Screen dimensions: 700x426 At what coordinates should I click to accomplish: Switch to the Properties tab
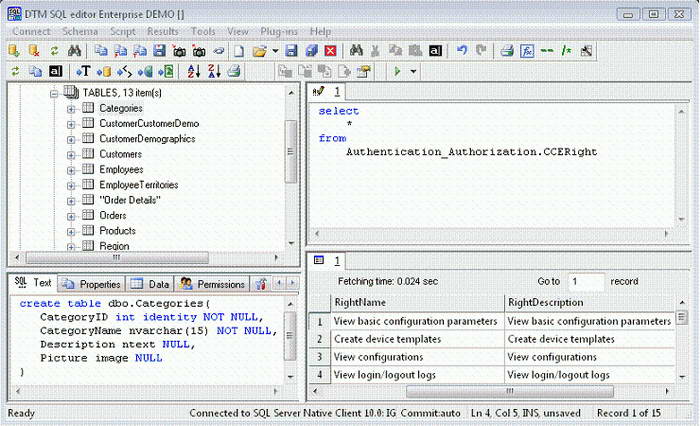pos(93,284)
